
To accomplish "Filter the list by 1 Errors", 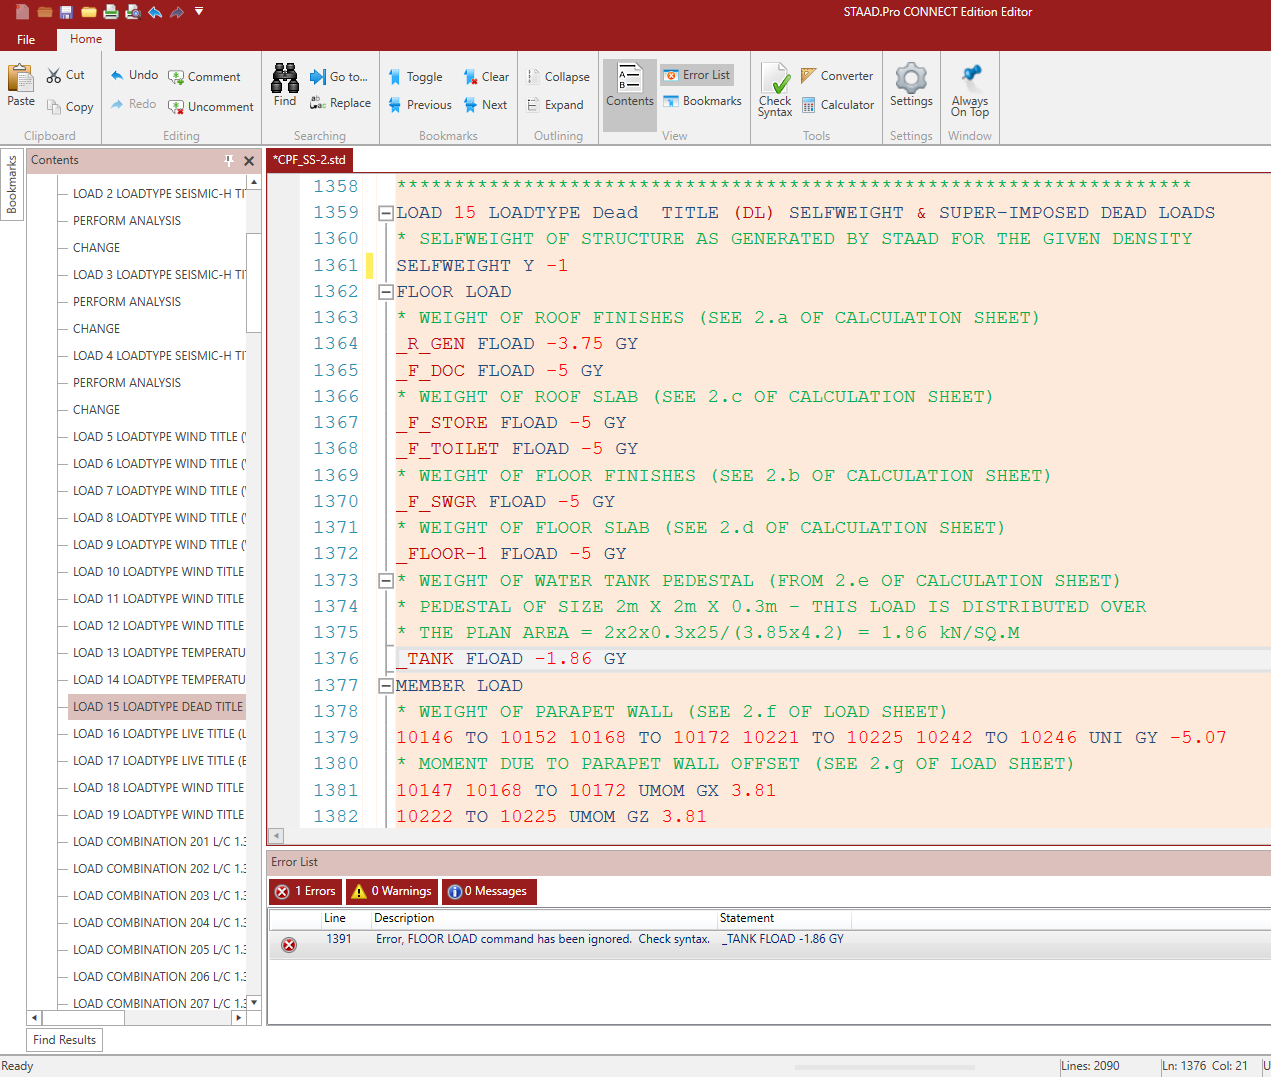I will pos(306,891).
